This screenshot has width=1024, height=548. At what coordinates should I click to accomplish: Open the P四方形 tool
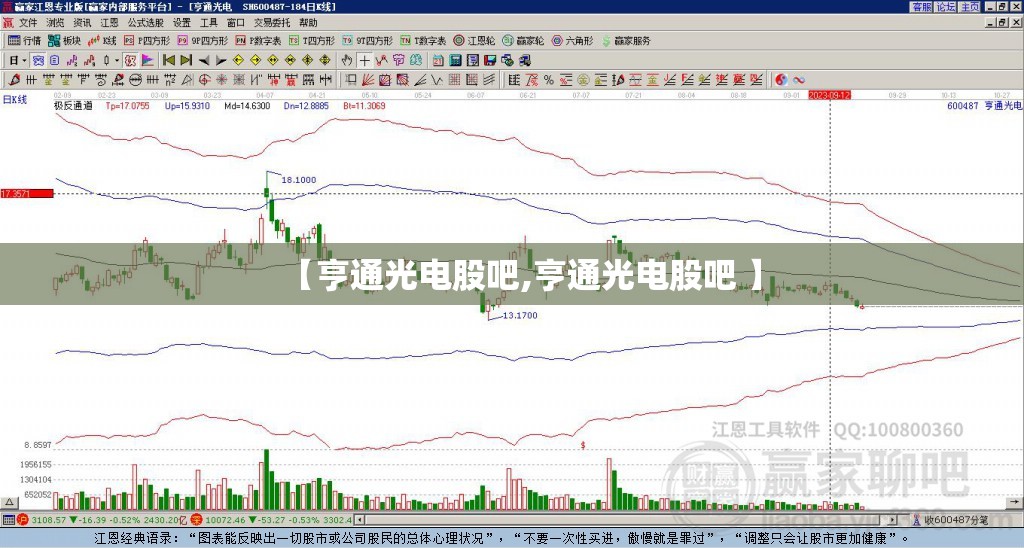tap(147, 40)
